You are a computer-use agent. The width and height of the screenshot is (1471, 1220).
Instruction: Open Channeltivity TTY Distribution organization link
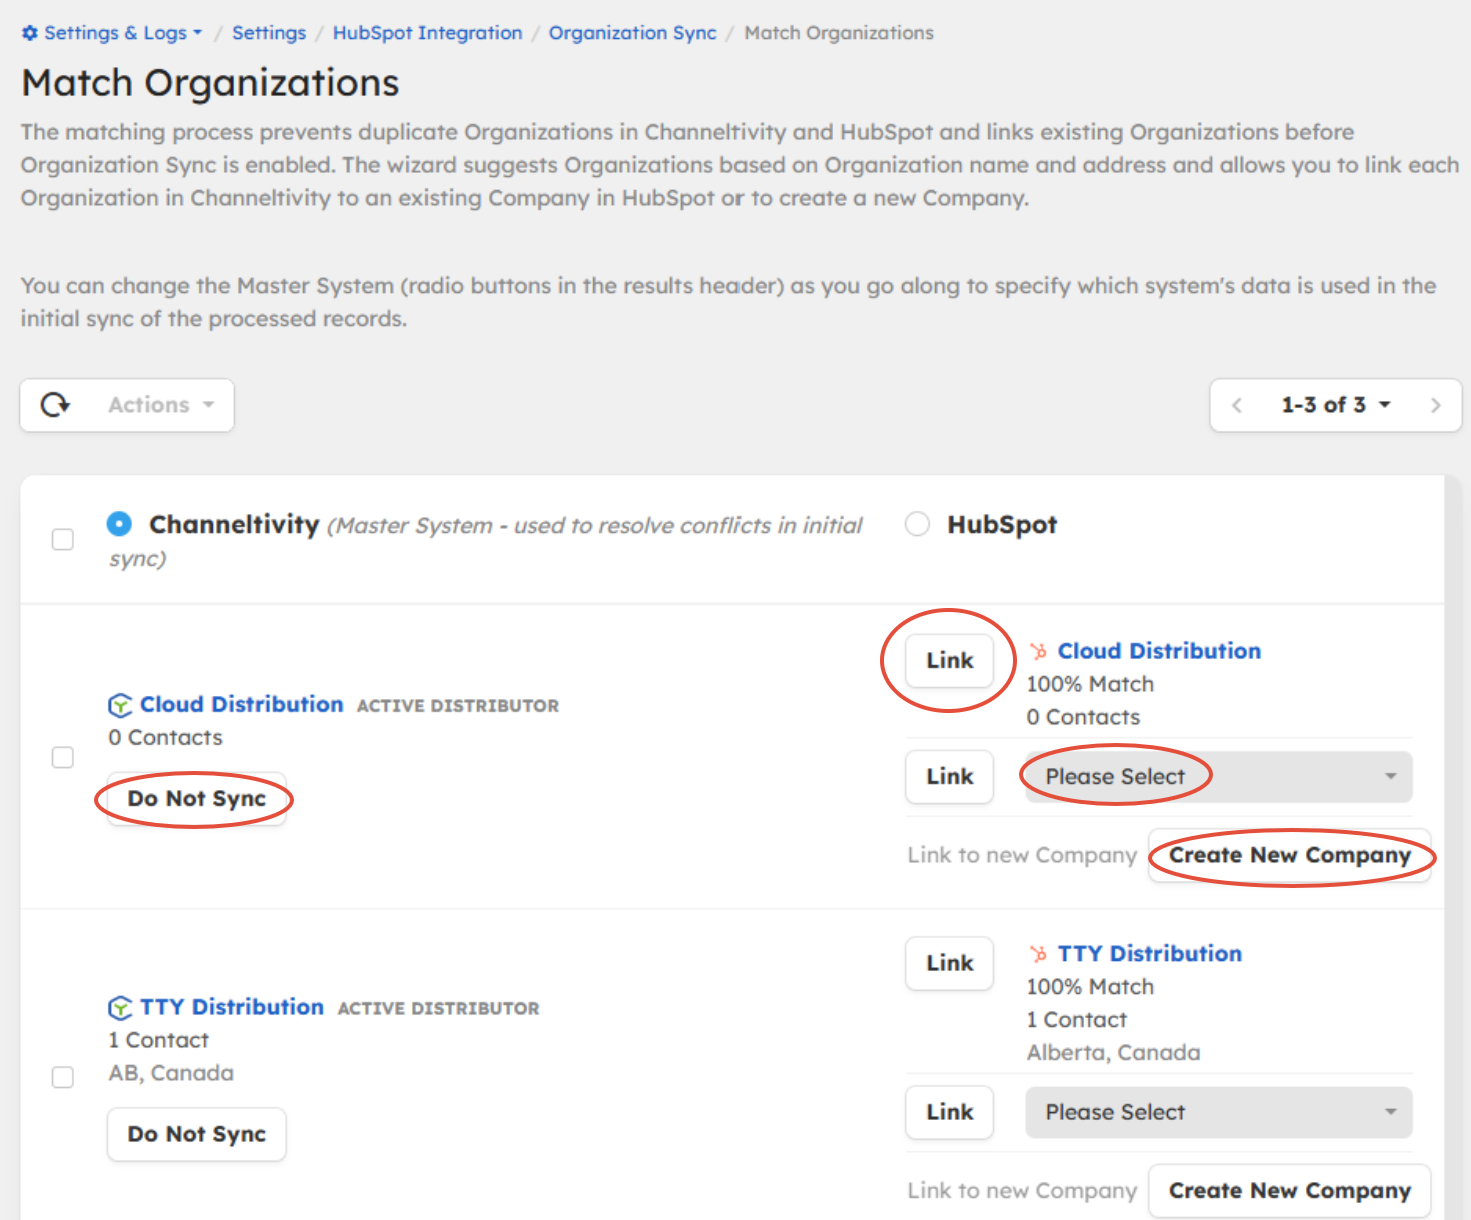point(231,1008)
